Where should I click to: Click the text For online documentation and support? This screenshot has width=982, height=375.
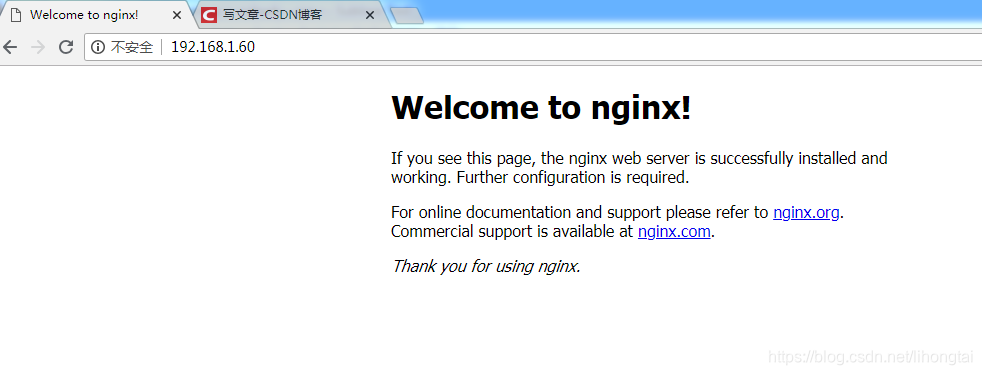[526, 213]
